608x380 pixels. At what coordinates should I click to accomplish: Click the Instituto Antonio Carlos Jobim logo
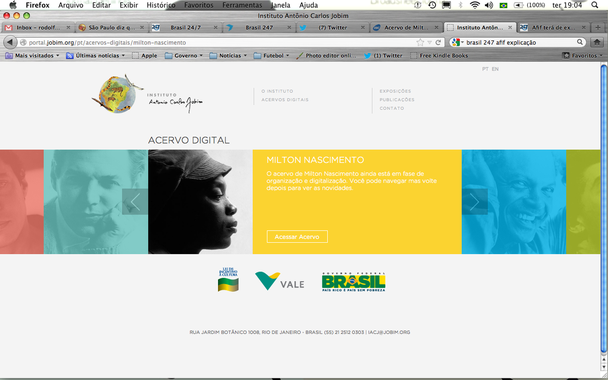[x=147, y=94]
